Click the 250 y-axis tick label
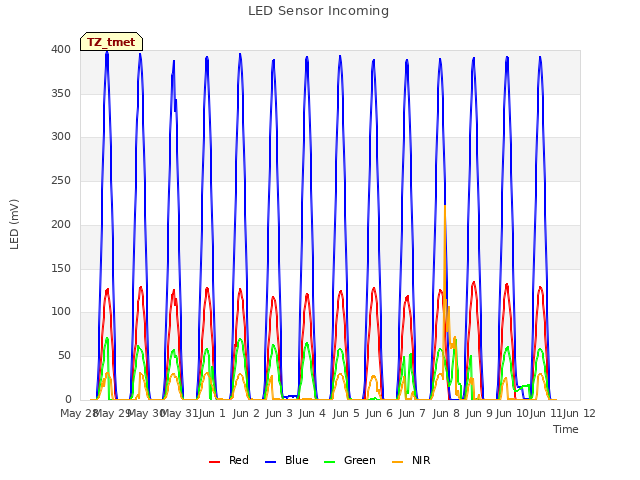The height and width of the screenshot is (480, 640). [x=61, y=180]
